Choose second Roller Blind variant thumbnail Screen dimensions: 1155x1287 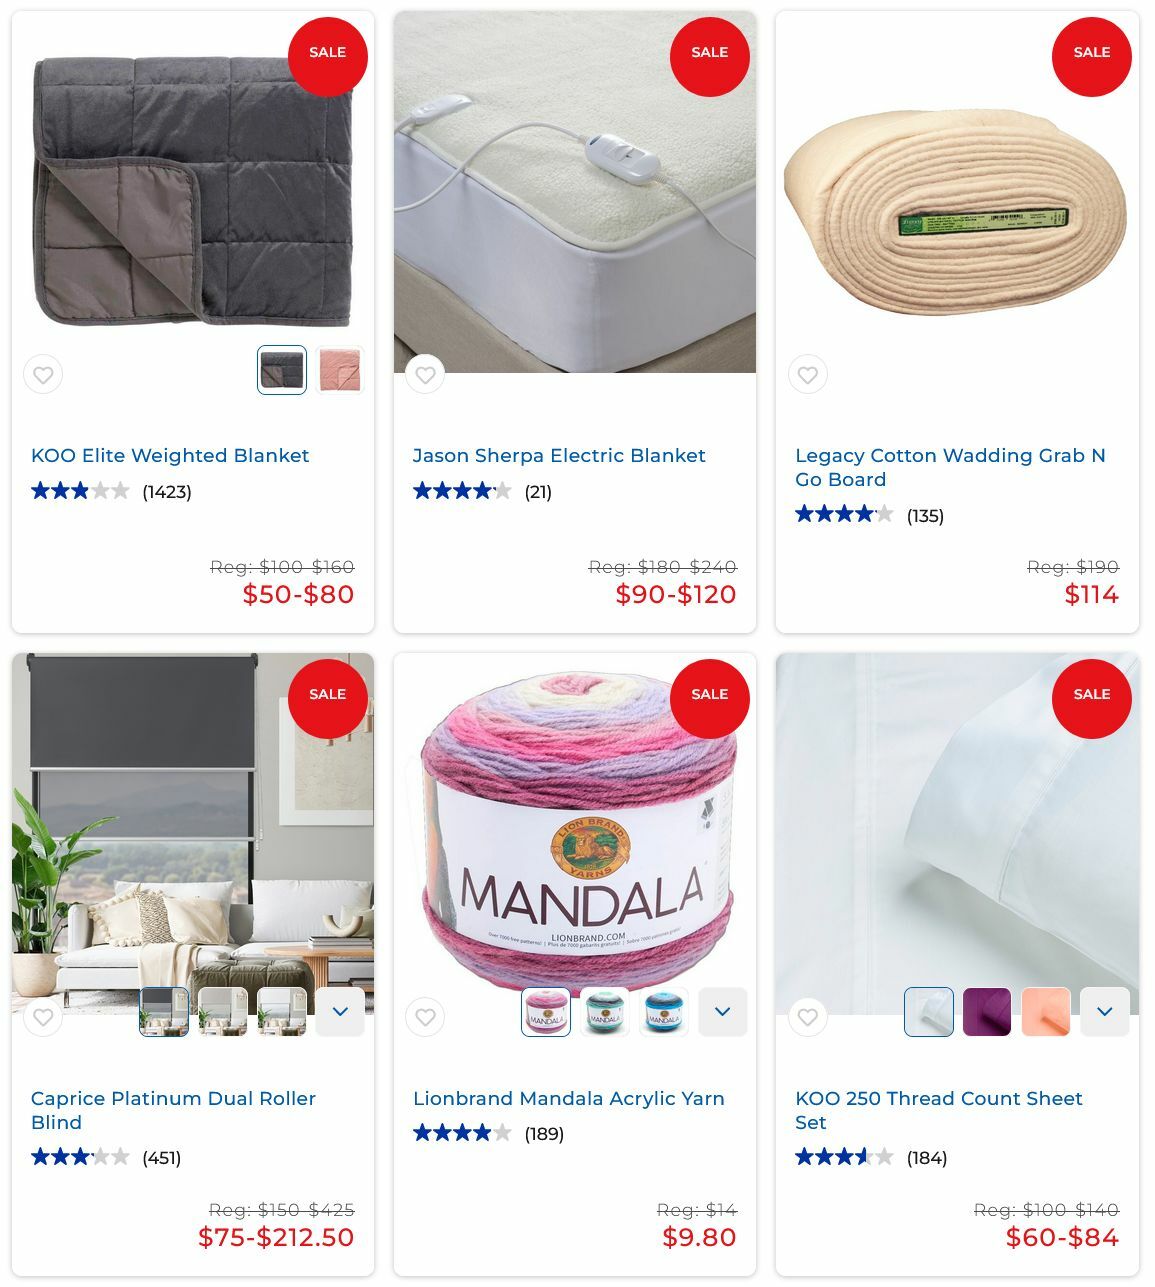223,1012
